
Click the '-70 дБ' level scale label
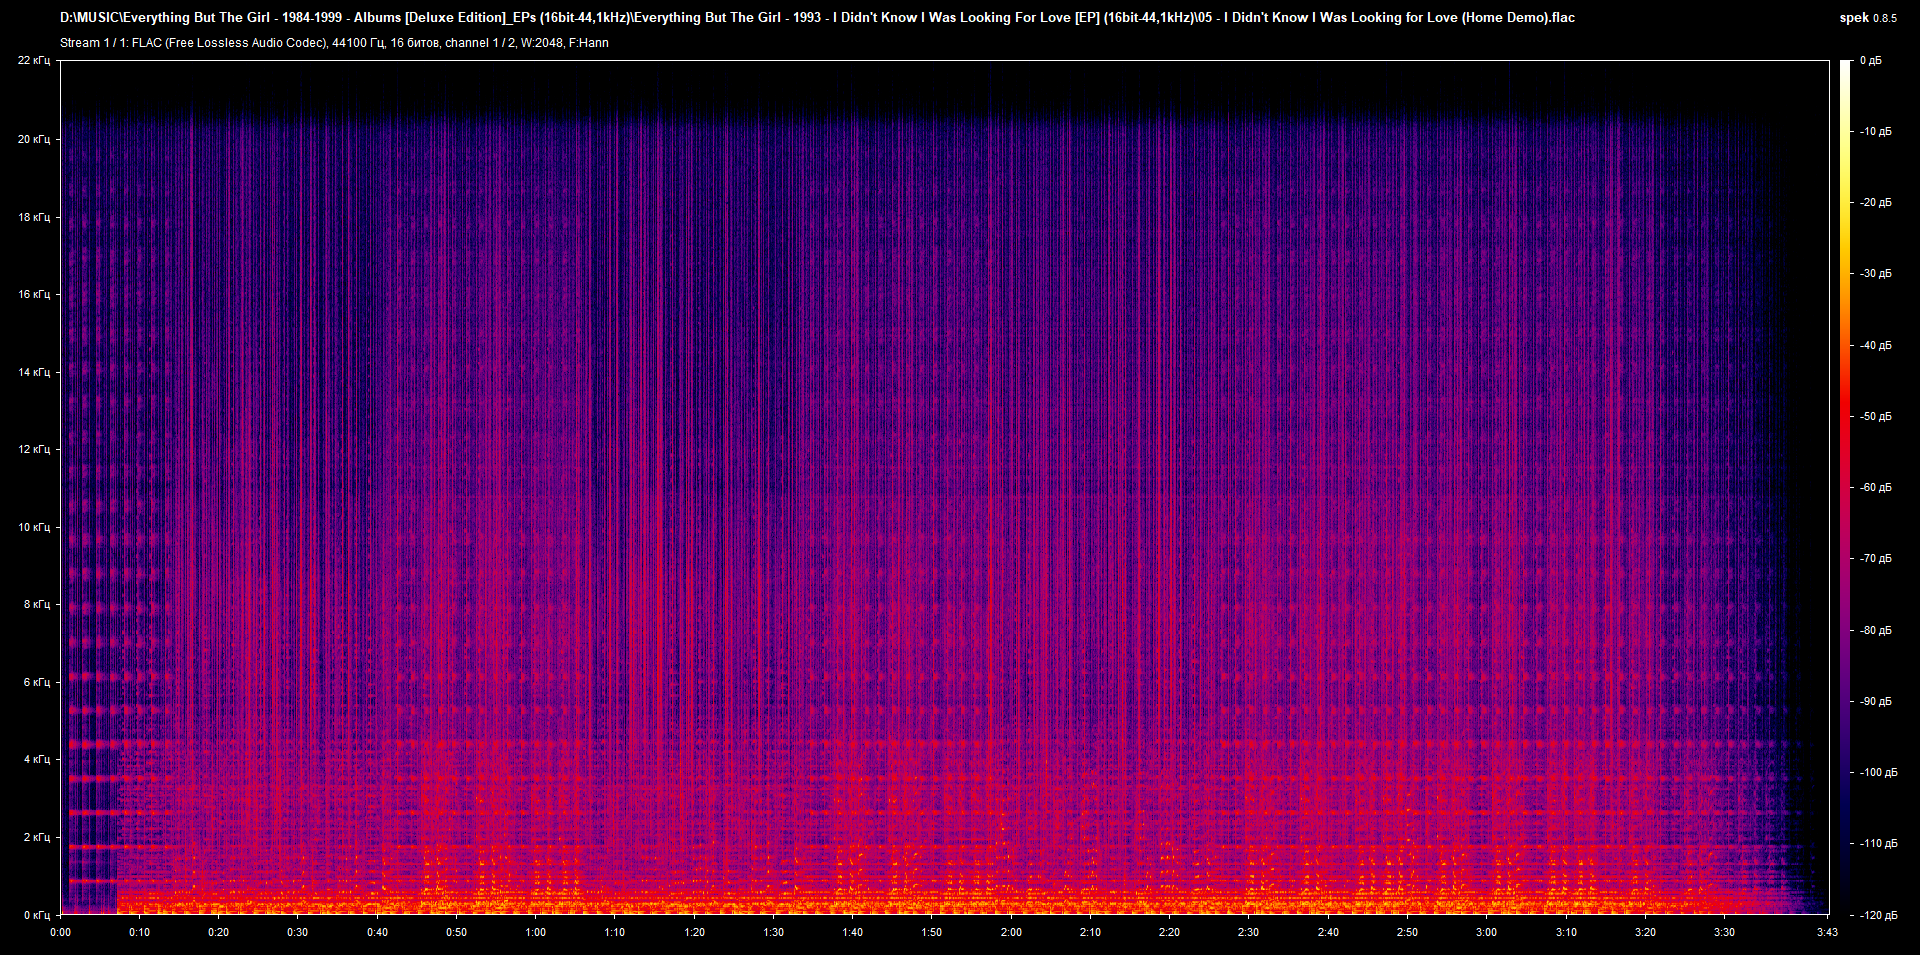[1876, 559]
